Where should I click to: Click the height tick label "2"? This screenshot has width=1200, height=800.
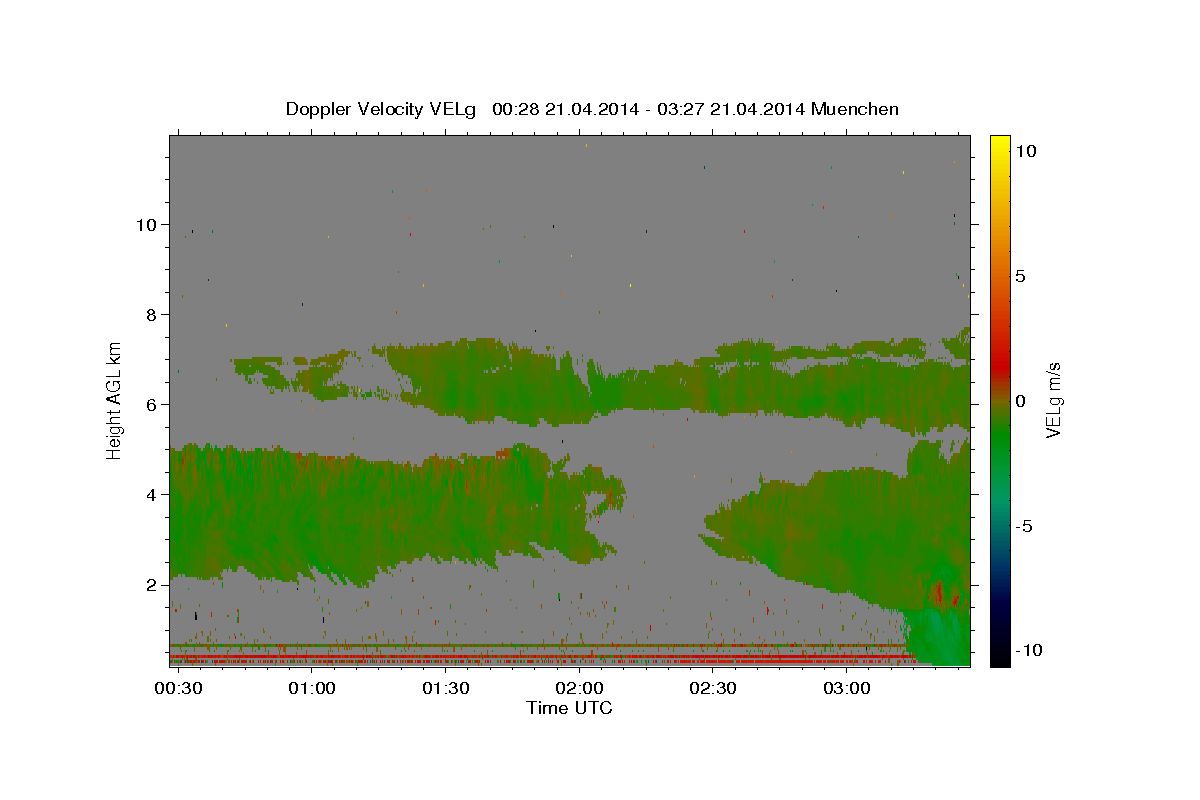tap(151, 585)
